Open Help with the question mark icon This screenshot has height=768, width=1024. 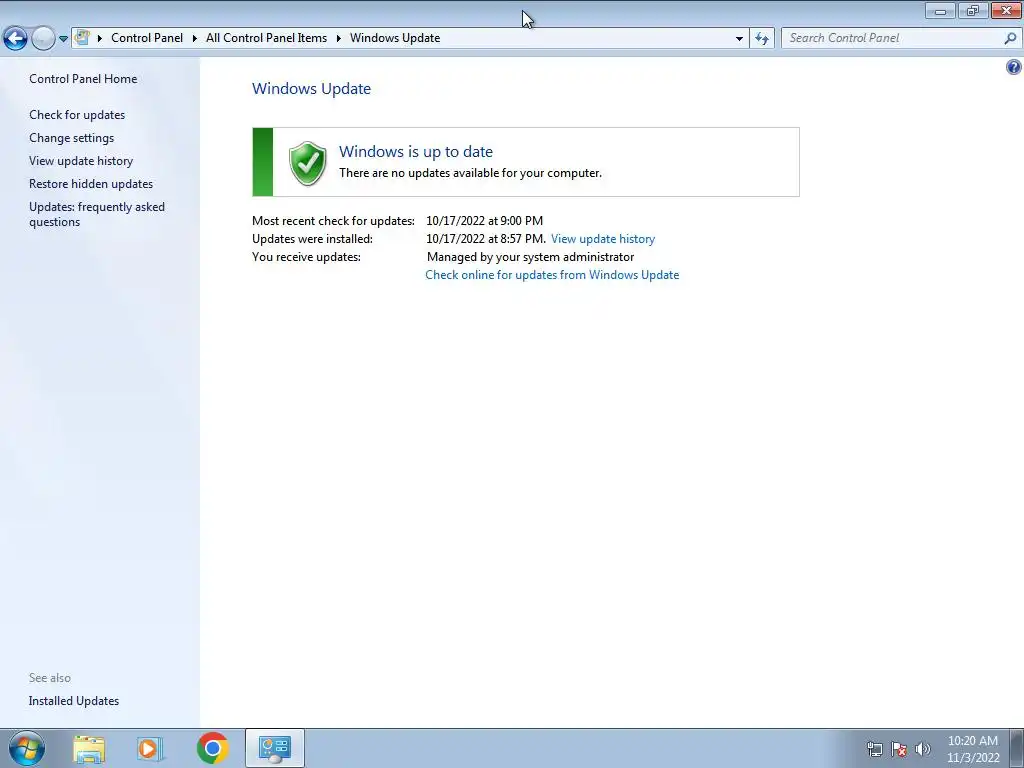pos(1014,67)
